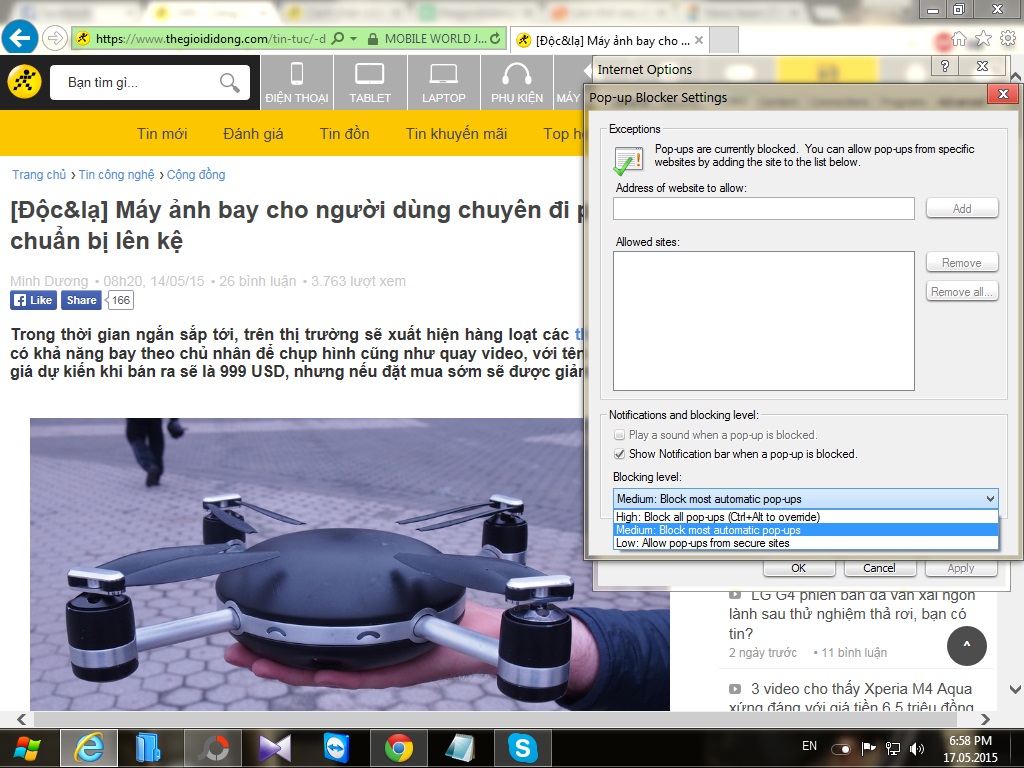This screenshot has width=1024, height=768.
Task: Open Internet Explorer tools gear icon
Action: [1007, 38]
